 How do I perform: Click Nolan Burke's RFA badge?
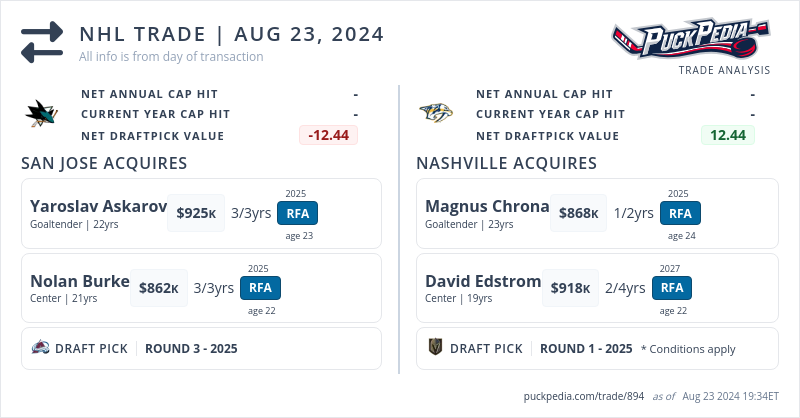point(260,288)
